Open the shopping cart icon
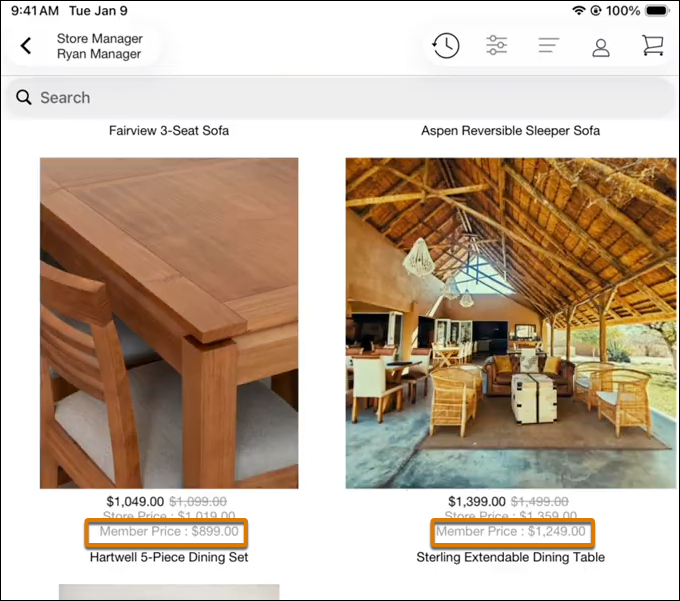This screenshot has width=680, height=601. pos(653,45)
